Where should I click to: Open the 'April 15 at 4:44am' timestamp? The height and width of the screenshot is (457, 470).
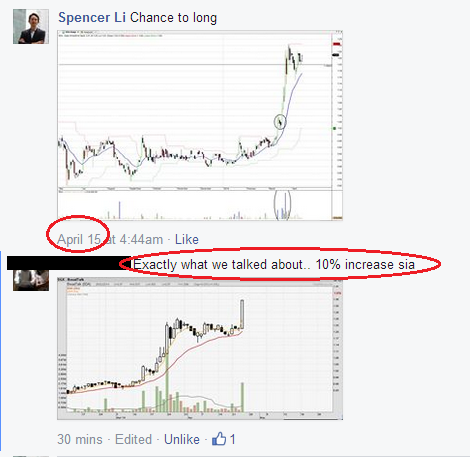click(x=110, y=239)
